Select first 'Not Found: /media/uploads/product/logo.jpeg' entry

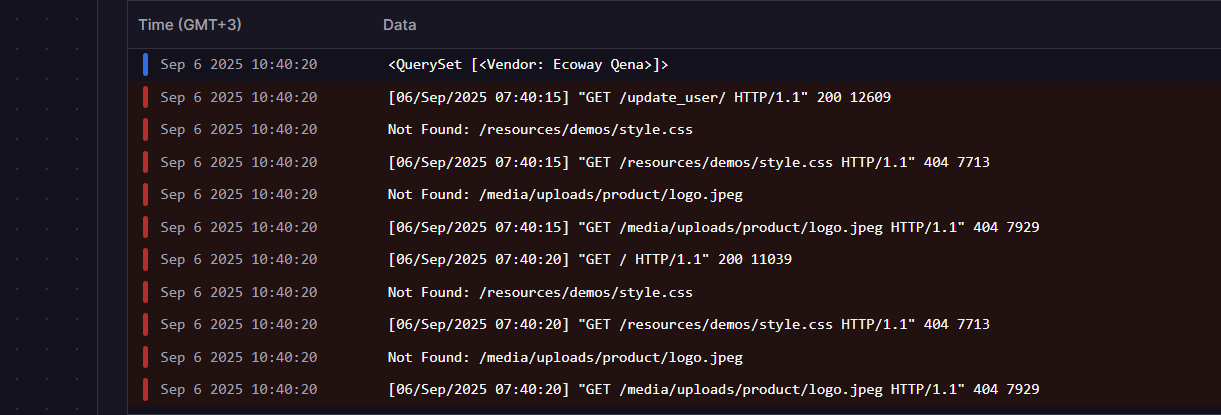tap(564, 195)
